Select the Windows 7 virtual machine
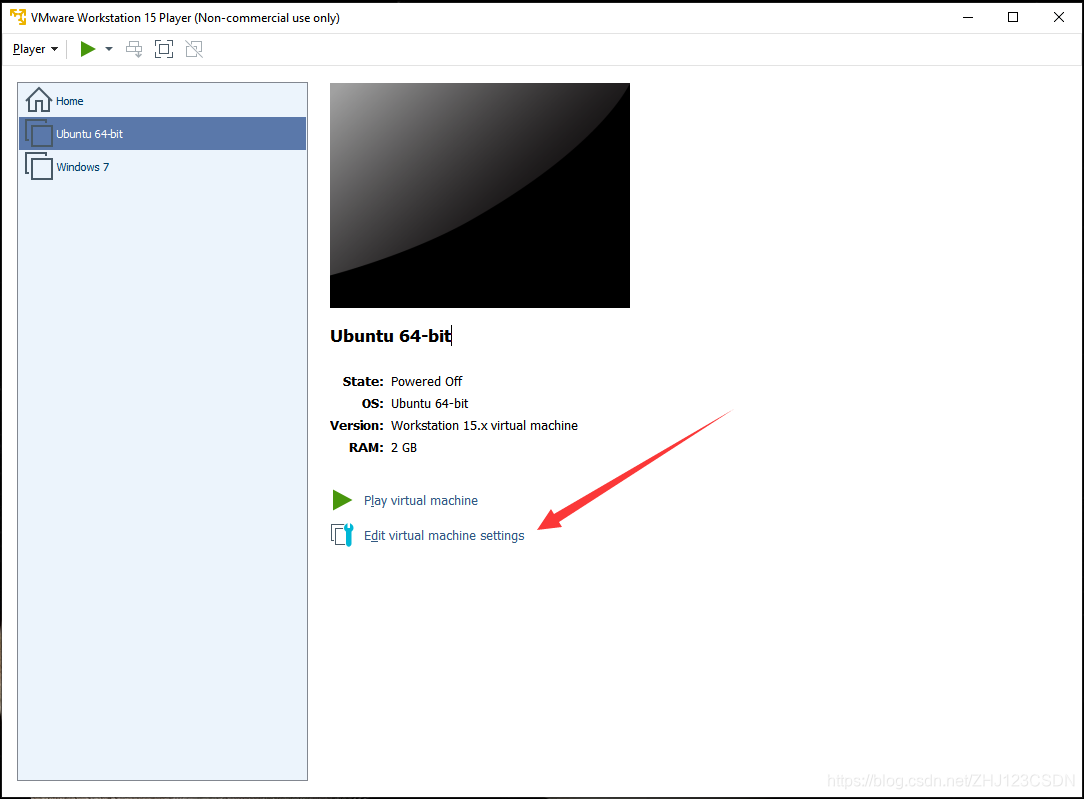The height and width of the screenshot is (799, 1084). pyautogui.click(x=162, y=167)
